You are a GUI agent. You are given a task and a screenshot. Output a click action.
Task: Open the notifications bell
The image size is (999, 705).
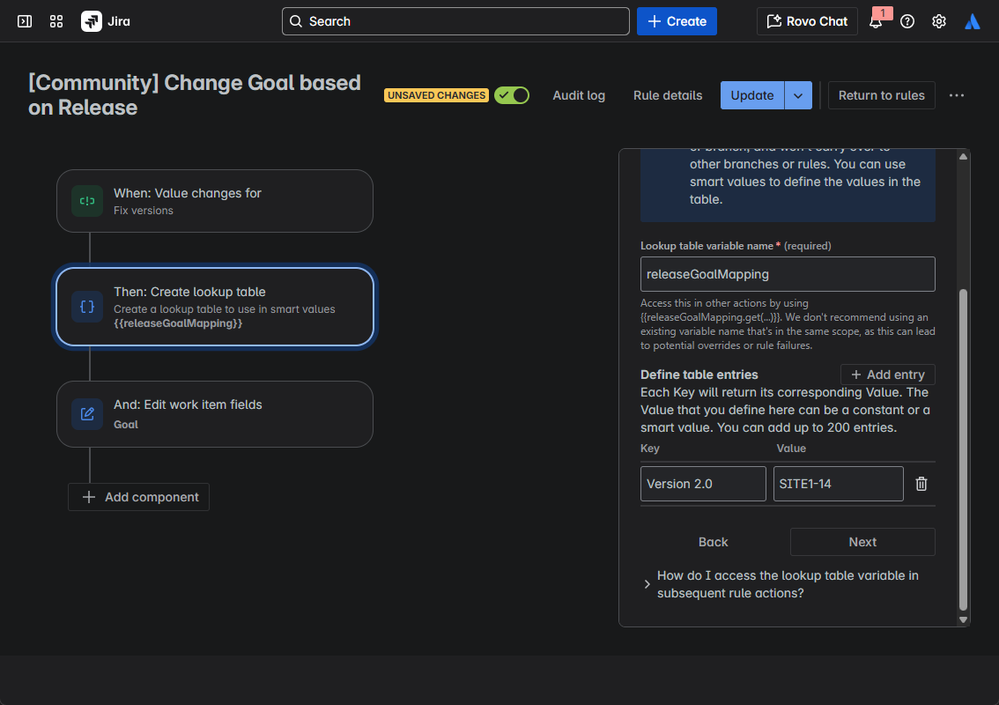coord(876,21)
